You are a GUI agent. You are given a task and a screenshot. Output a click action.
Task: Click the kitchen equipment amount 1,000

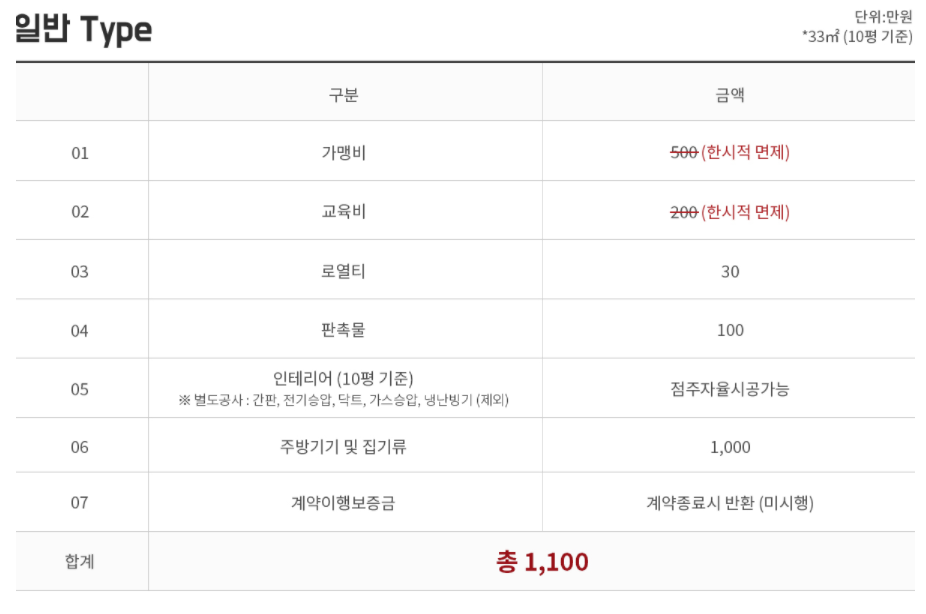point(730,447)
